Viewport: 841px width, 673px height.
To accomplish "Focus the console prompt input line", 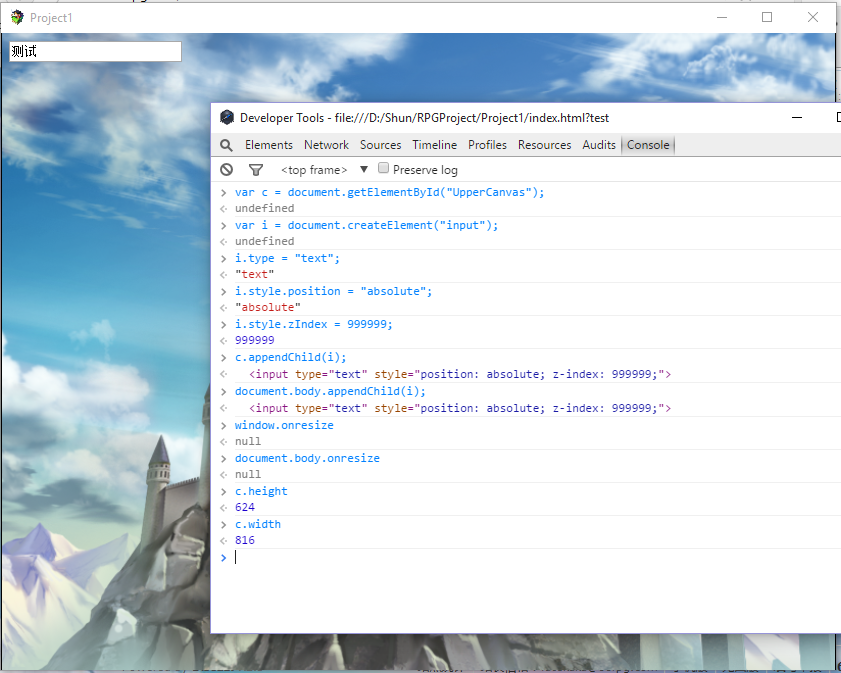I will 526,558.
